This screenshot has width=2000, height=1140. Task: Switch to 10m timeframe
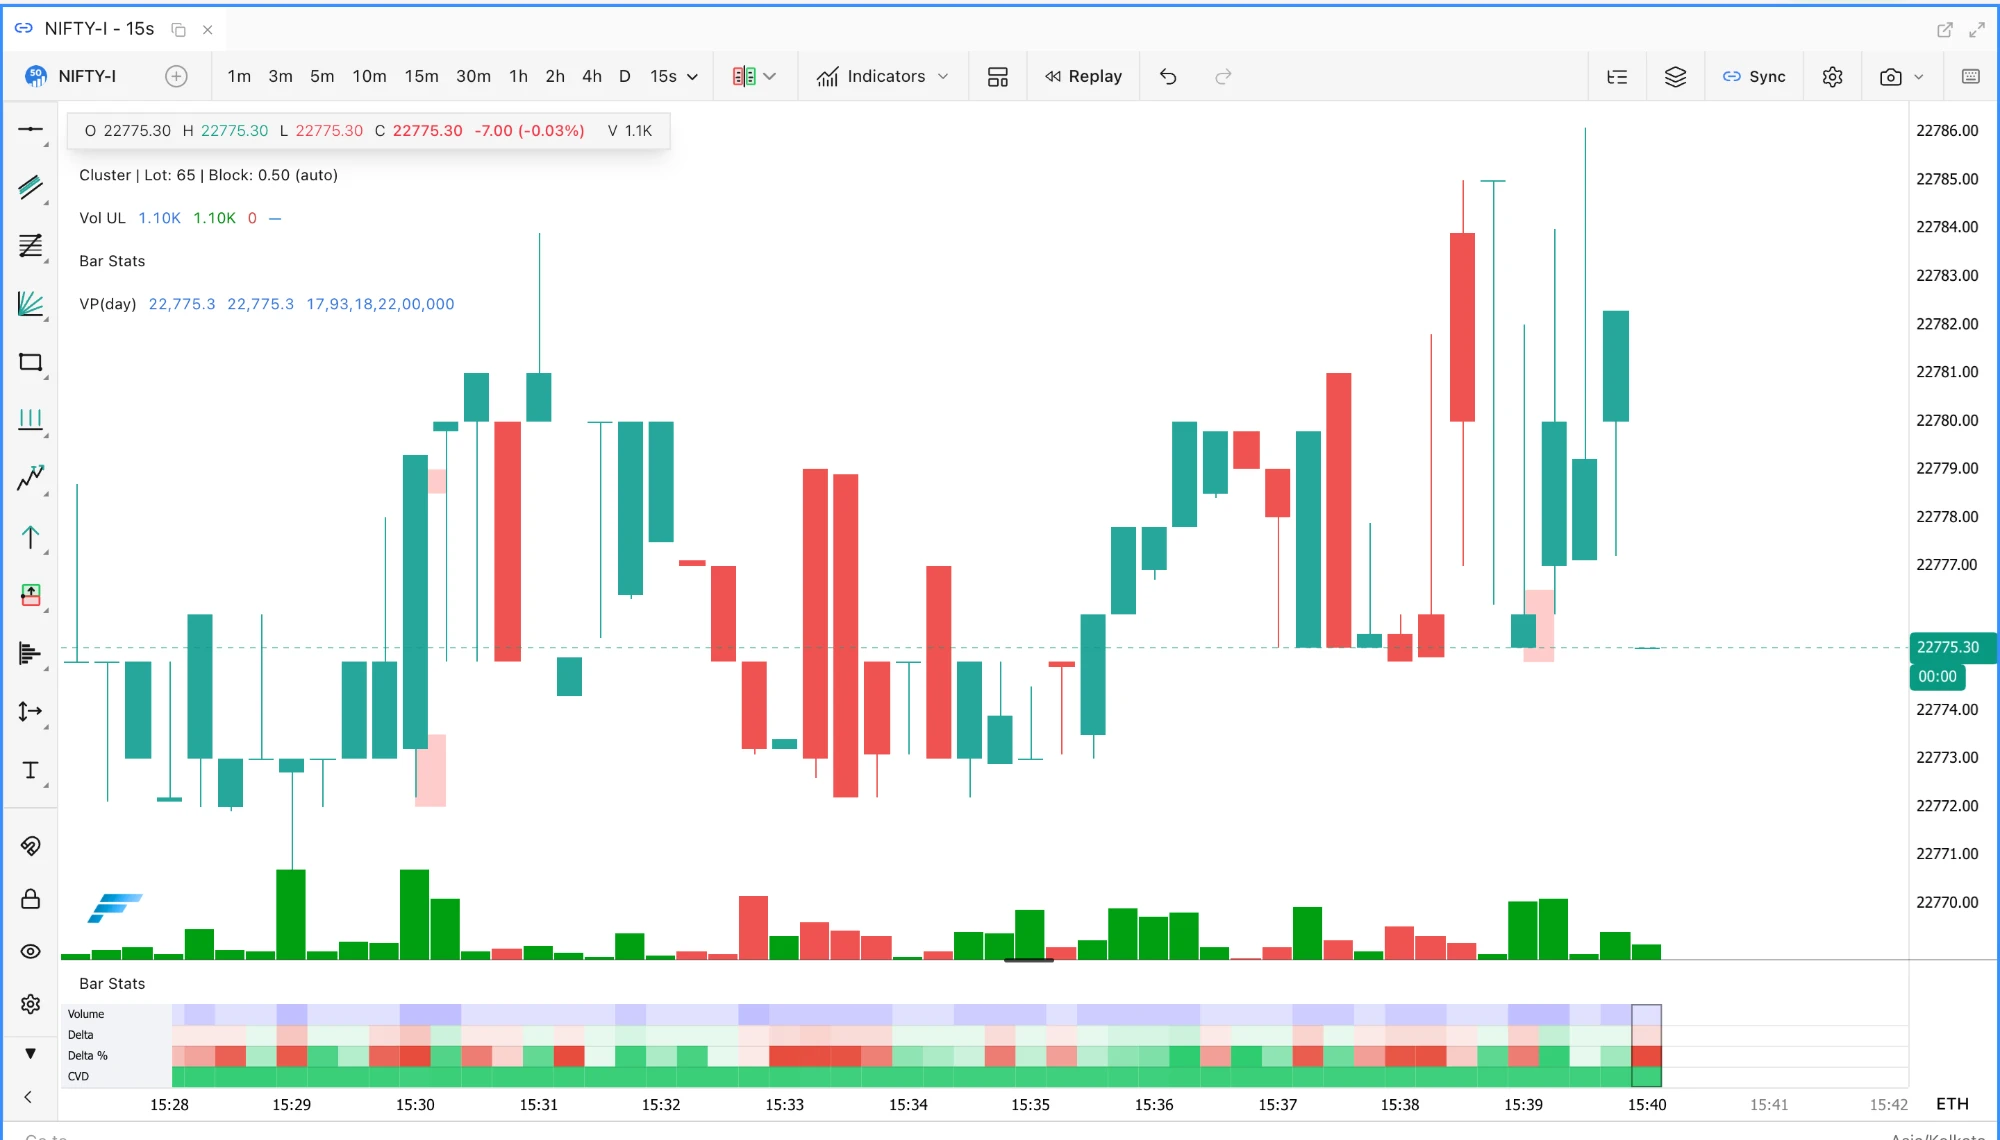pyautogui.click(x=369, y=76)
